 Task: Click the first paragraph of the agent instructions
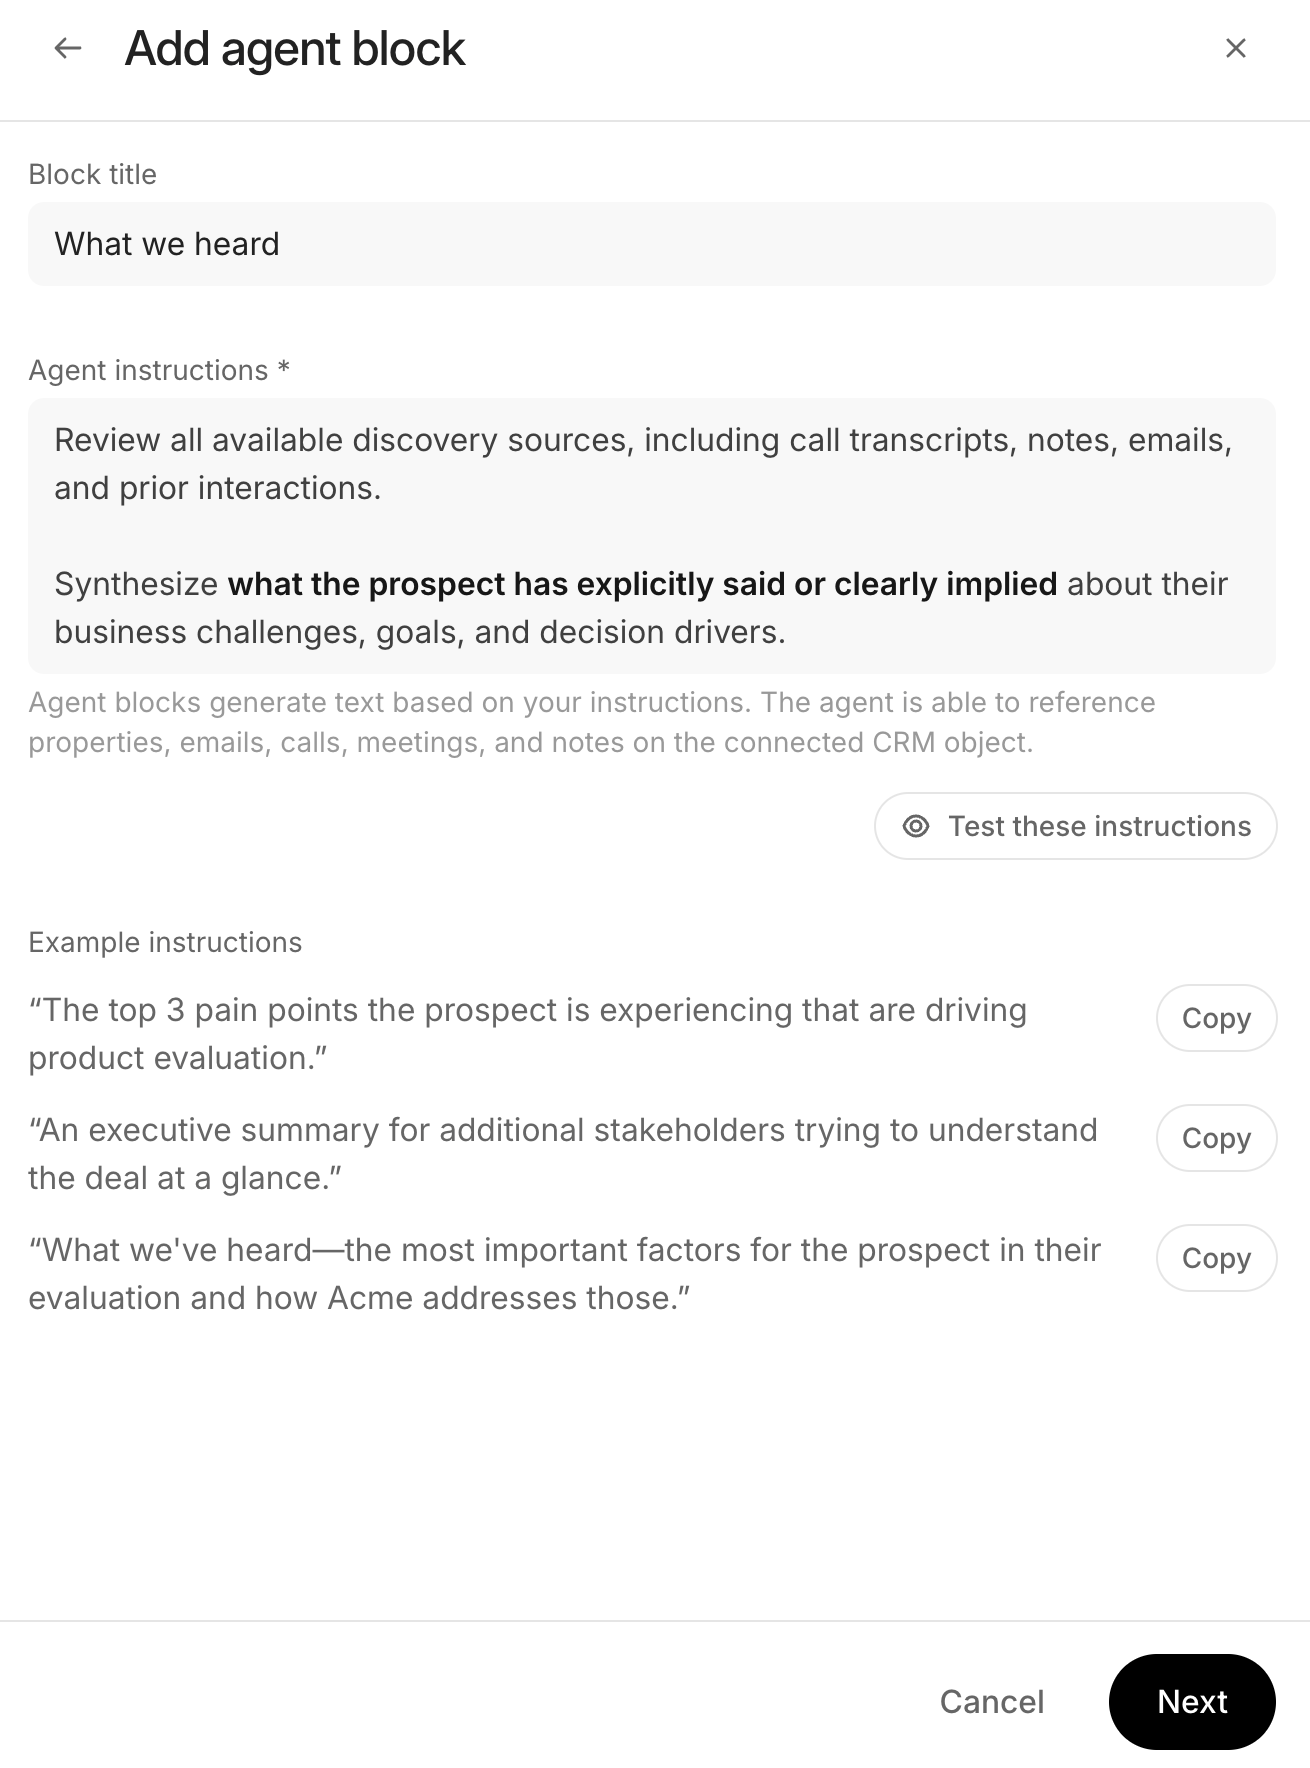pyautogui.click(x=642, y=464)
